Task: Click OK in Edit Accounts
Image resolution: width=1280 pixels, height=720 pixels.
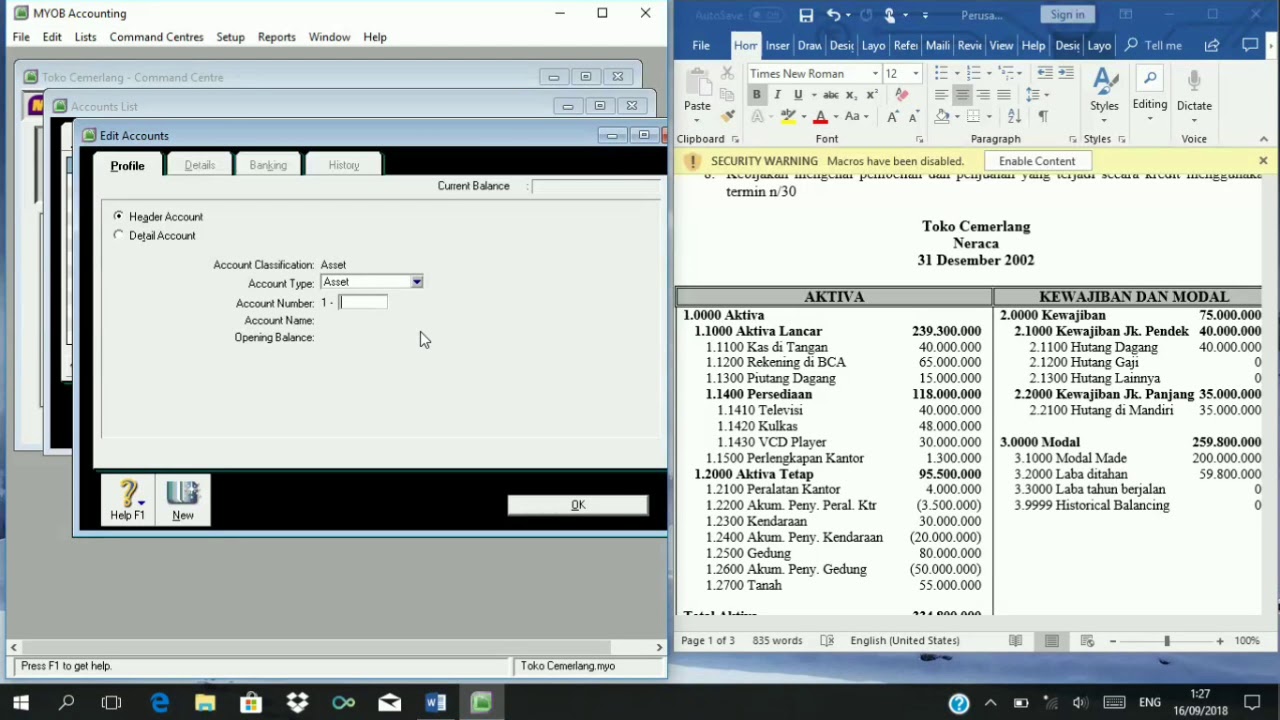Action: coord(578,505)
